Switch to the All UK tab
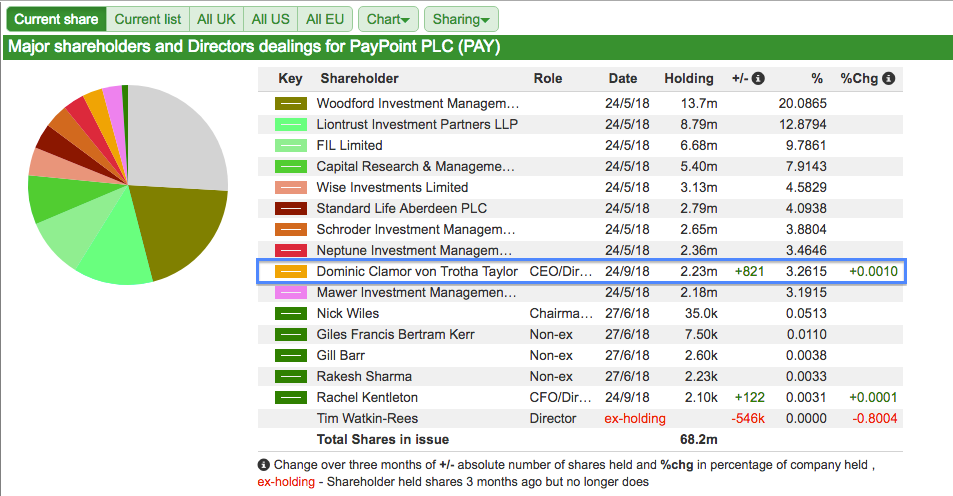Screen dimensions: 953x496 click(216, 19)
